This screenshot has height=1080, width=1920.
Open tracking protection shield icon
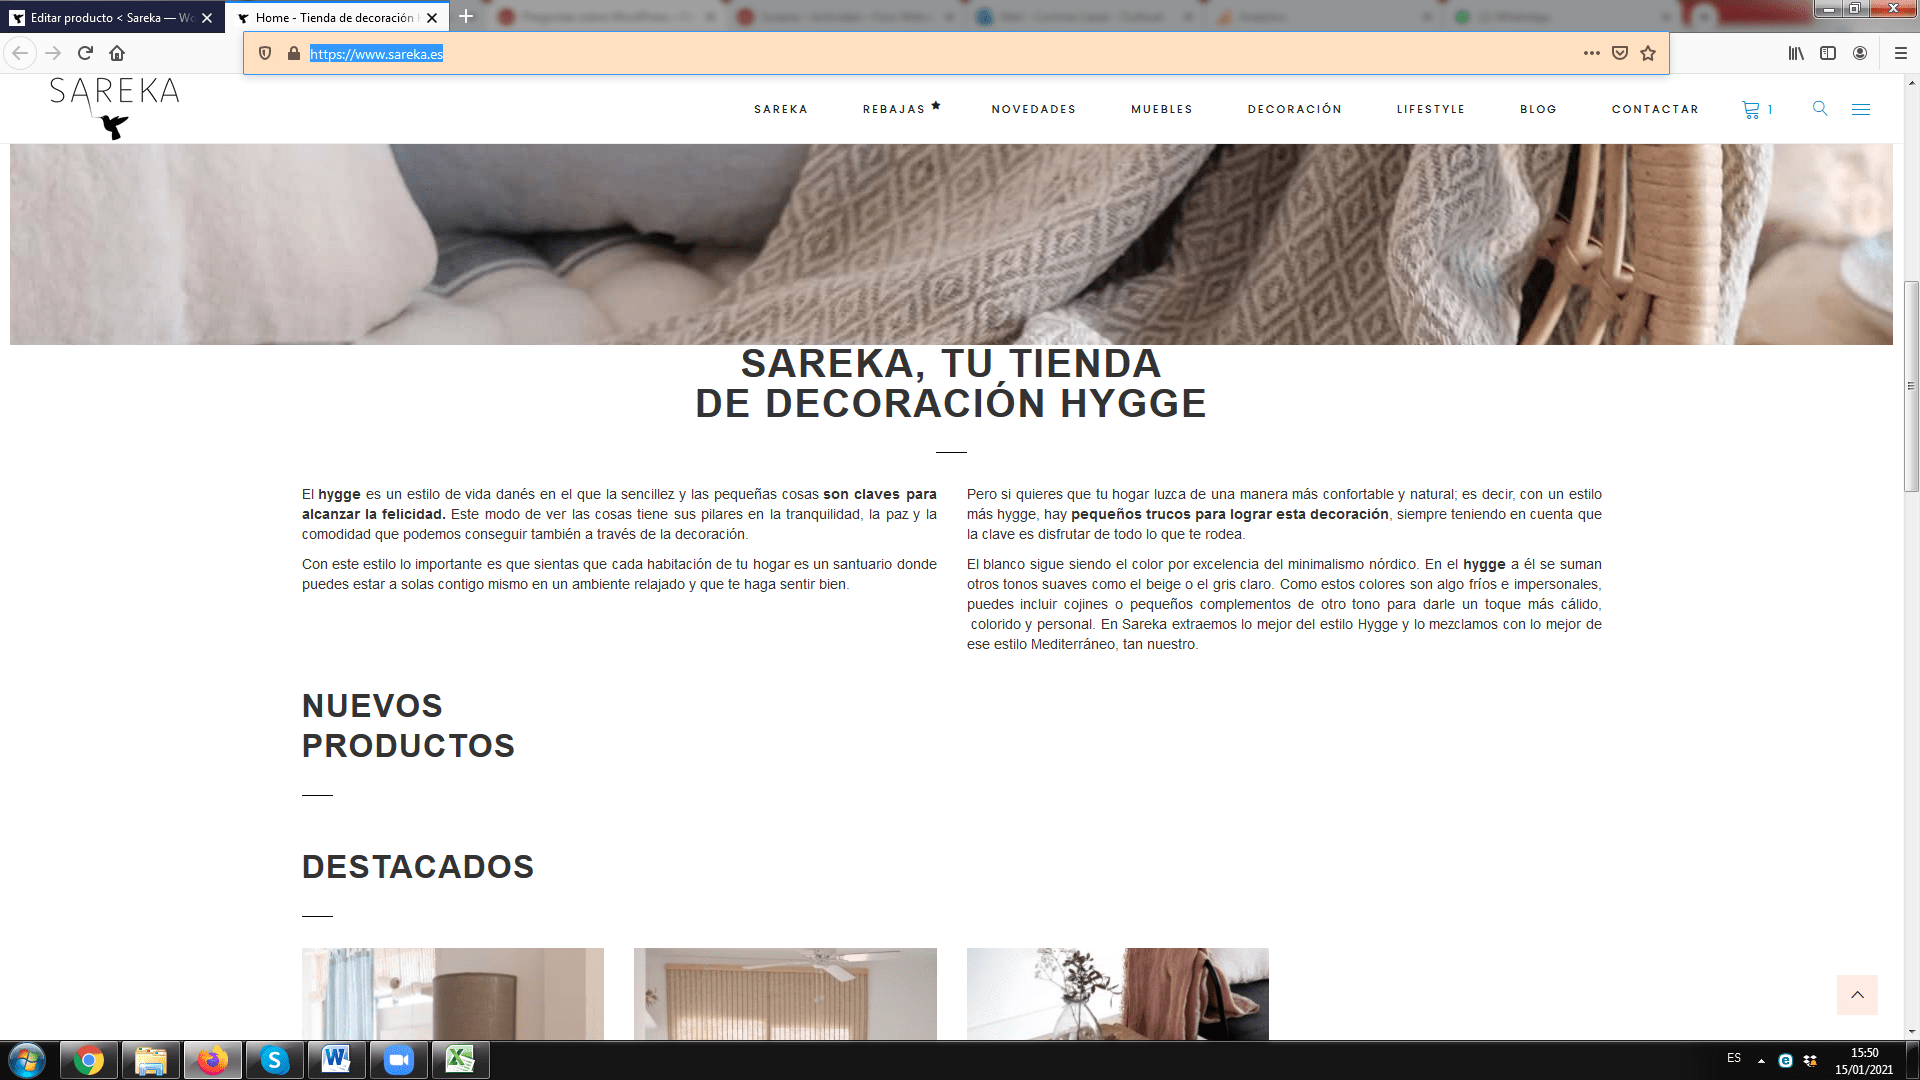click(x=265, y=53)
